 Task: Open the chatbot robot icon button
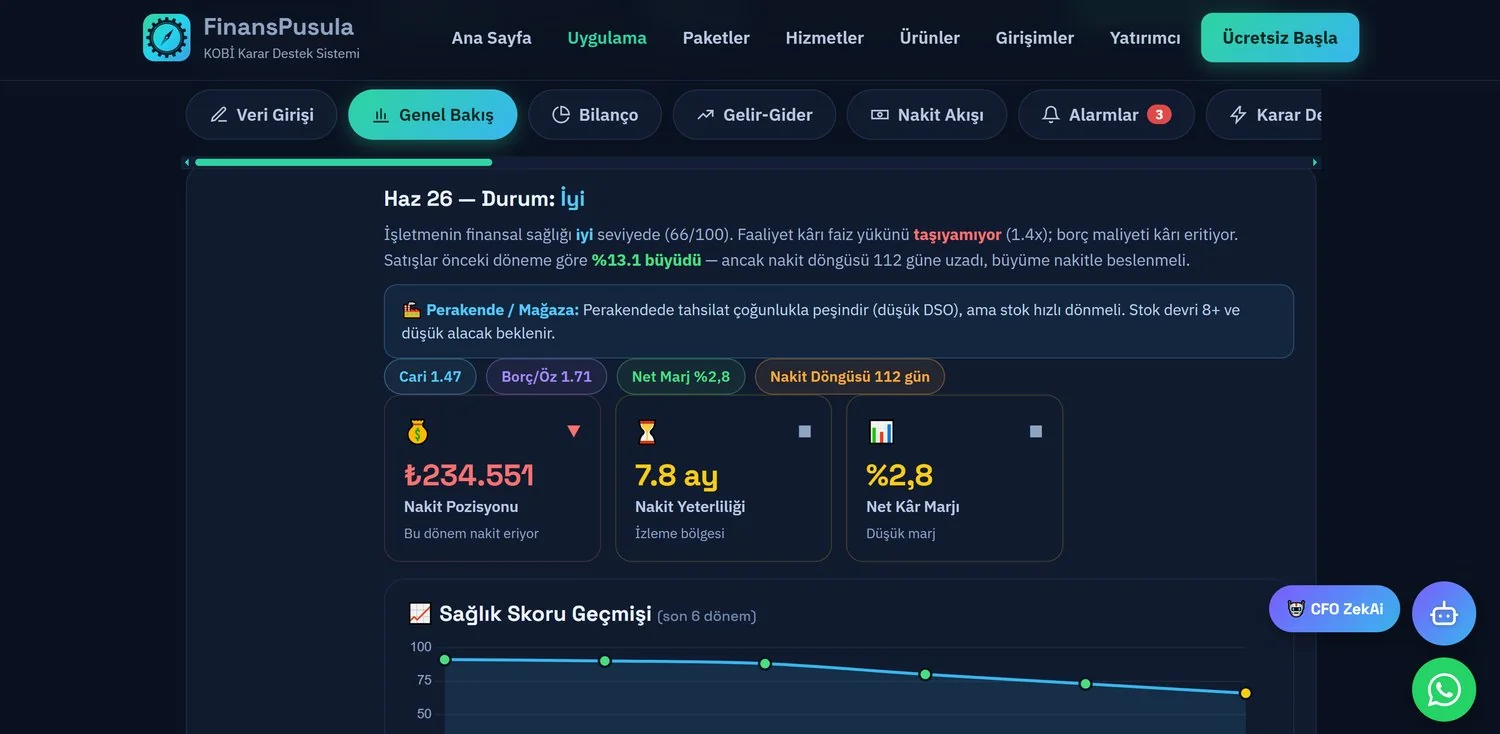click(x=1444, y=613)
